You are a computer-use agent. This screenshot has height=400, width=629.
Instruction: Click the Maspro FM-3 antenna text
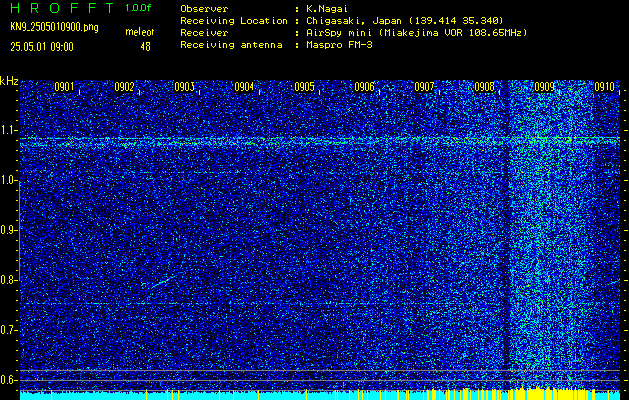(339, 45)
